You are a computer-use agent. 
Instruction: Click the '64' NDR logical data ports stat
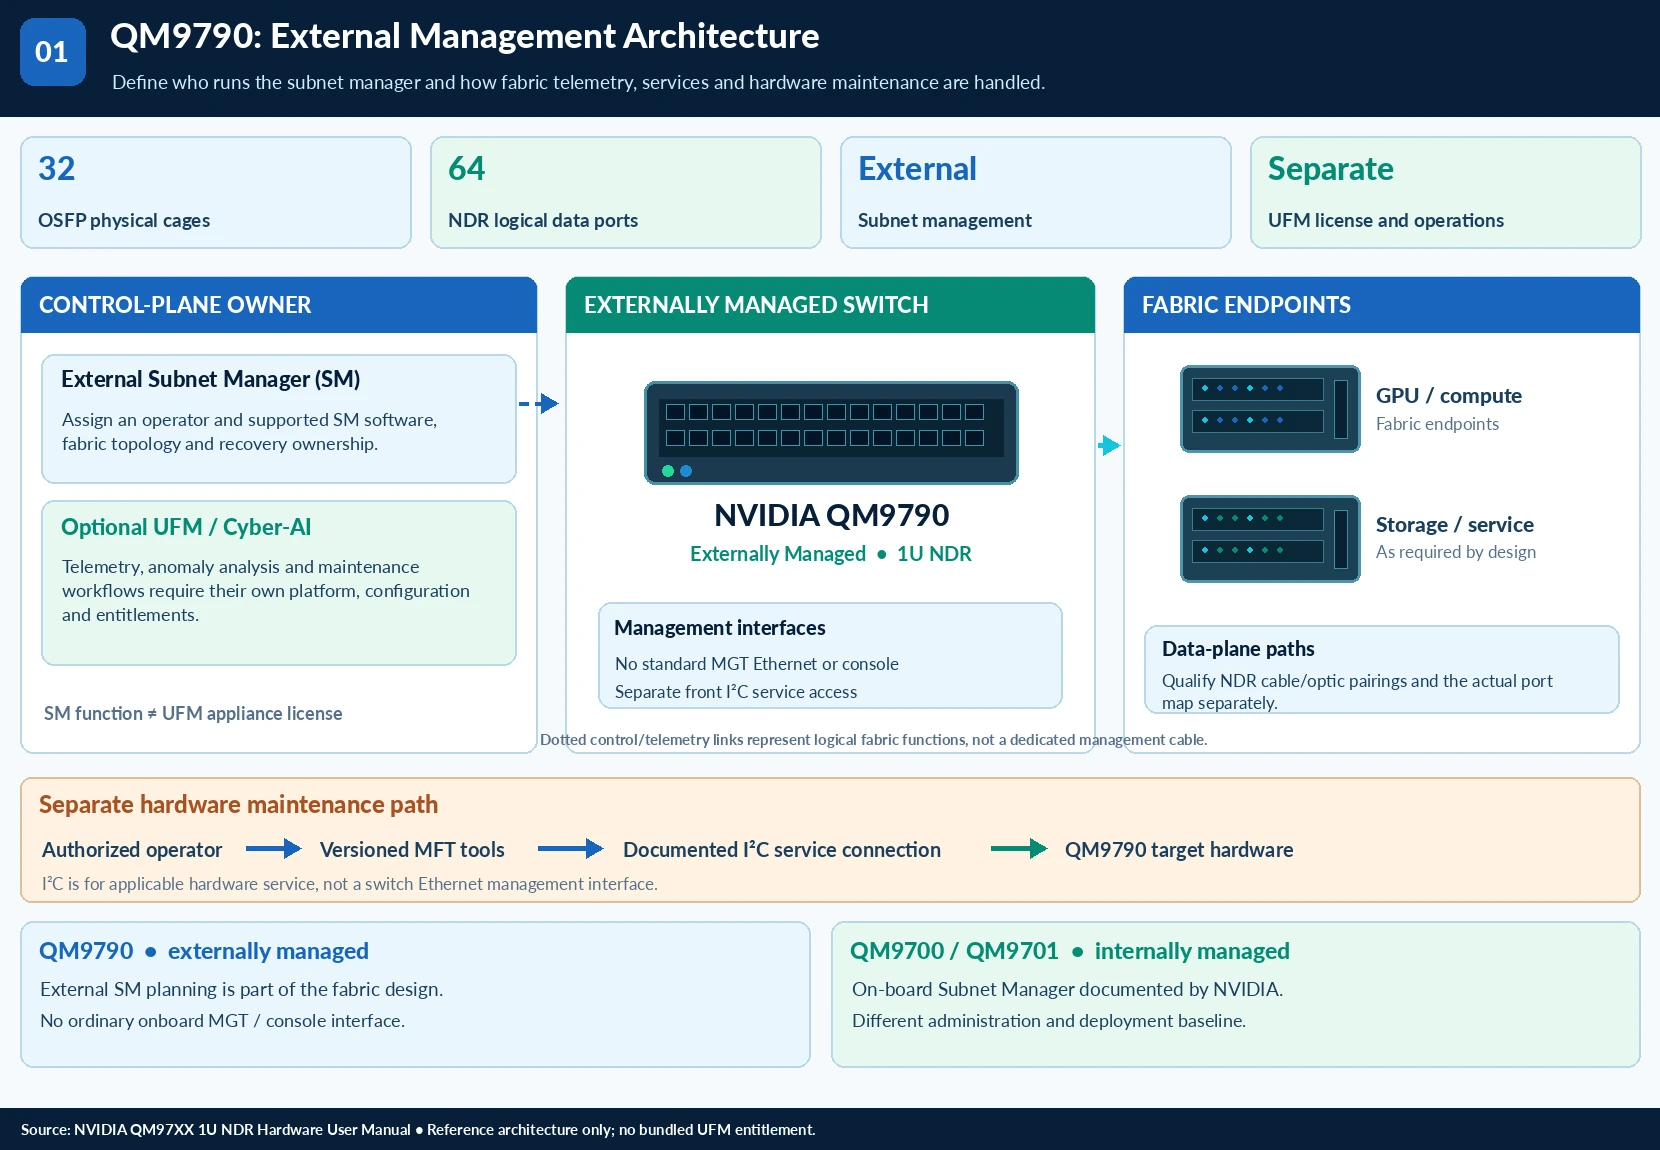tap(626, 192)
